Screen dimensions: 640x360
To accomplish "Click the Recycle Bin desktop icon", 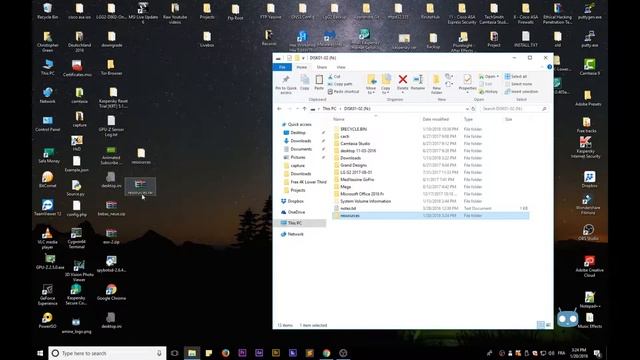I will [x=47, y=11].
